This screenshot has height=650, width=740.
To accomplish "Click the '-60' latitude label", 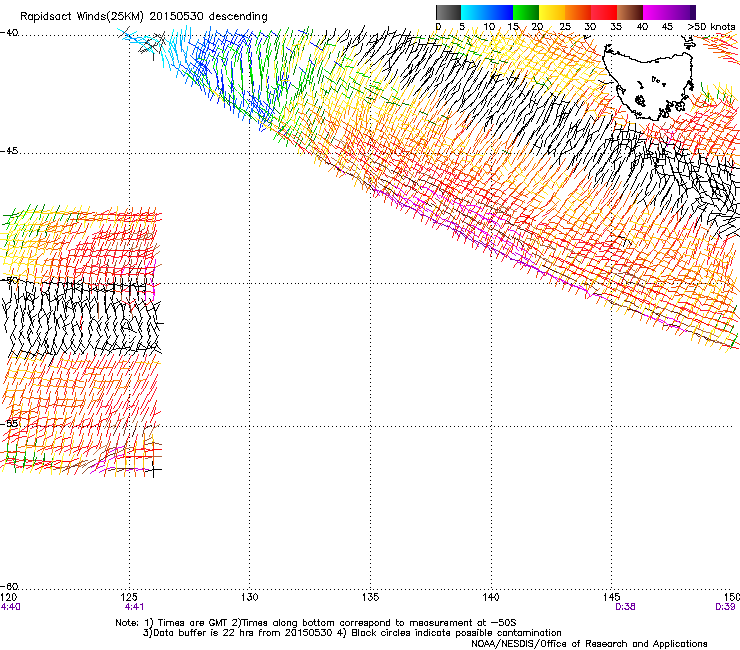I will [9, 586].
